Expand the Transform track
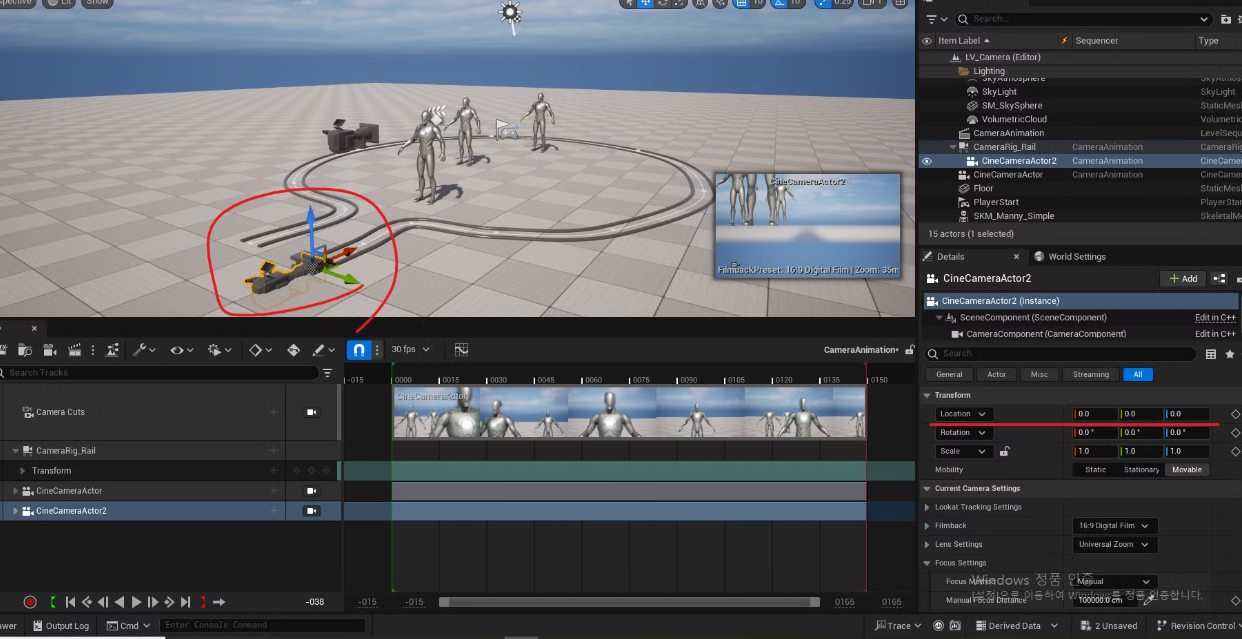This screenshot has height=639, width=1242. pos(23,471)
